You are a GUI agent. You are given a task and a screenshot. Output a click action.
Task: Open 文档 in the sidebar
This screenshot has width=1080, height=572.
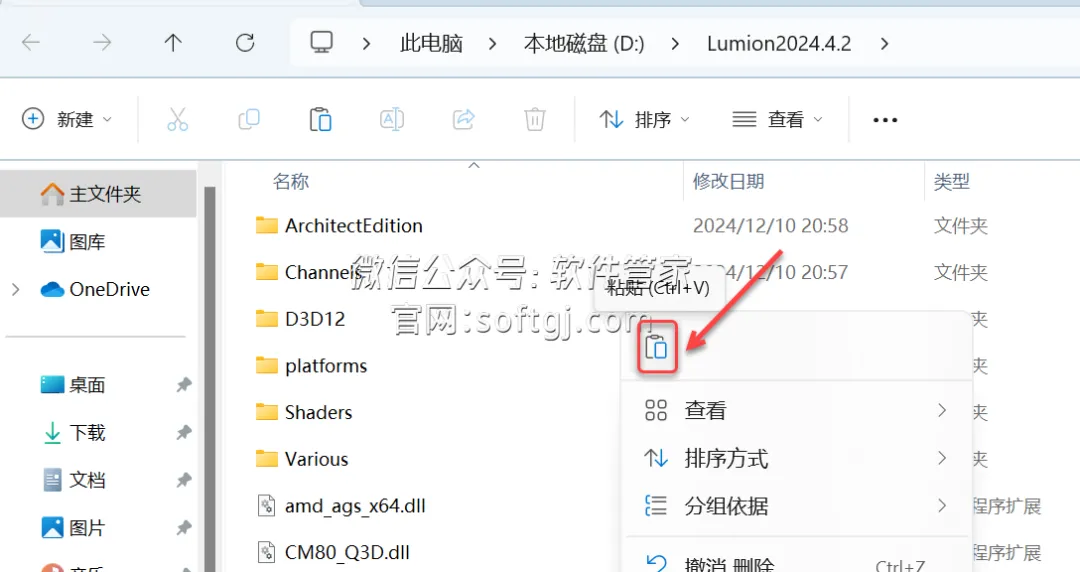pyautogui.click(x=73, y=480)
